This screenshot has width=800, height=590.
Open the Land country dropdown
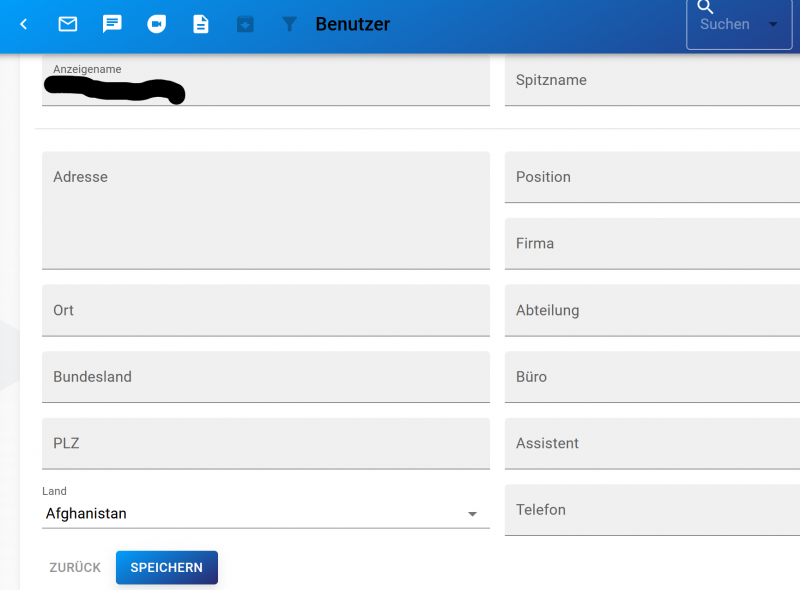[265, 514]
